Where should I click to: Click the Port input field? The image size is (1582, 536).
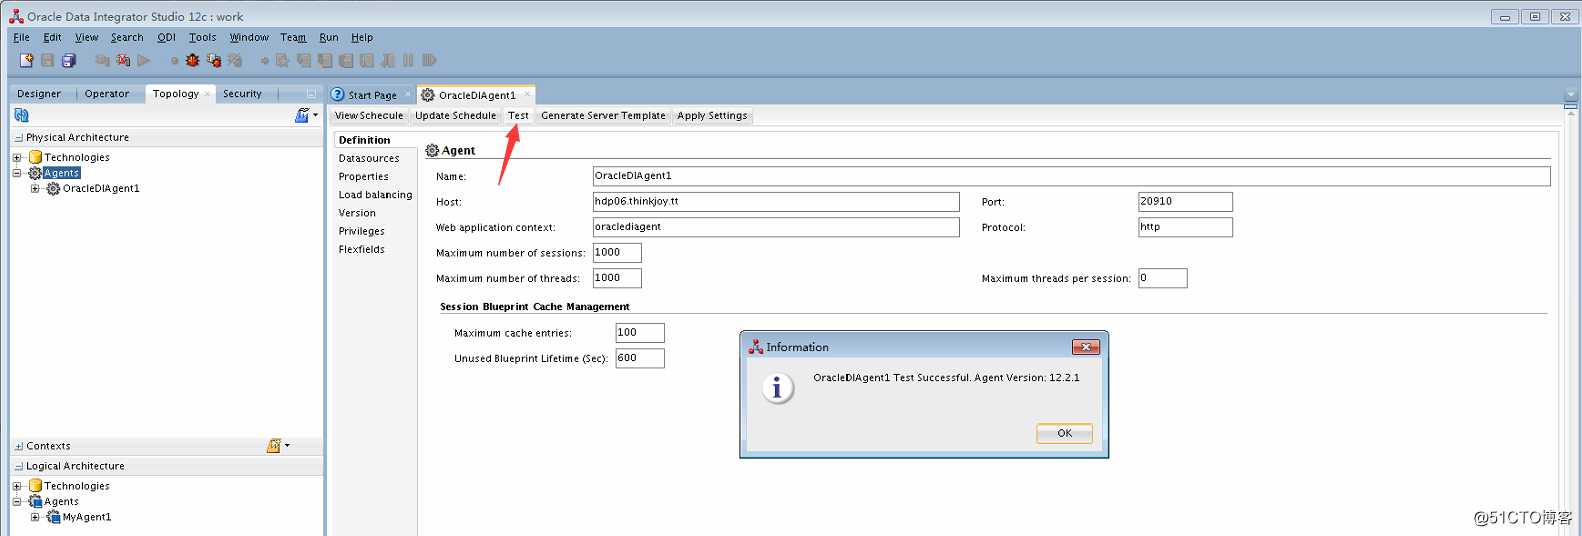click(1185, 202)
